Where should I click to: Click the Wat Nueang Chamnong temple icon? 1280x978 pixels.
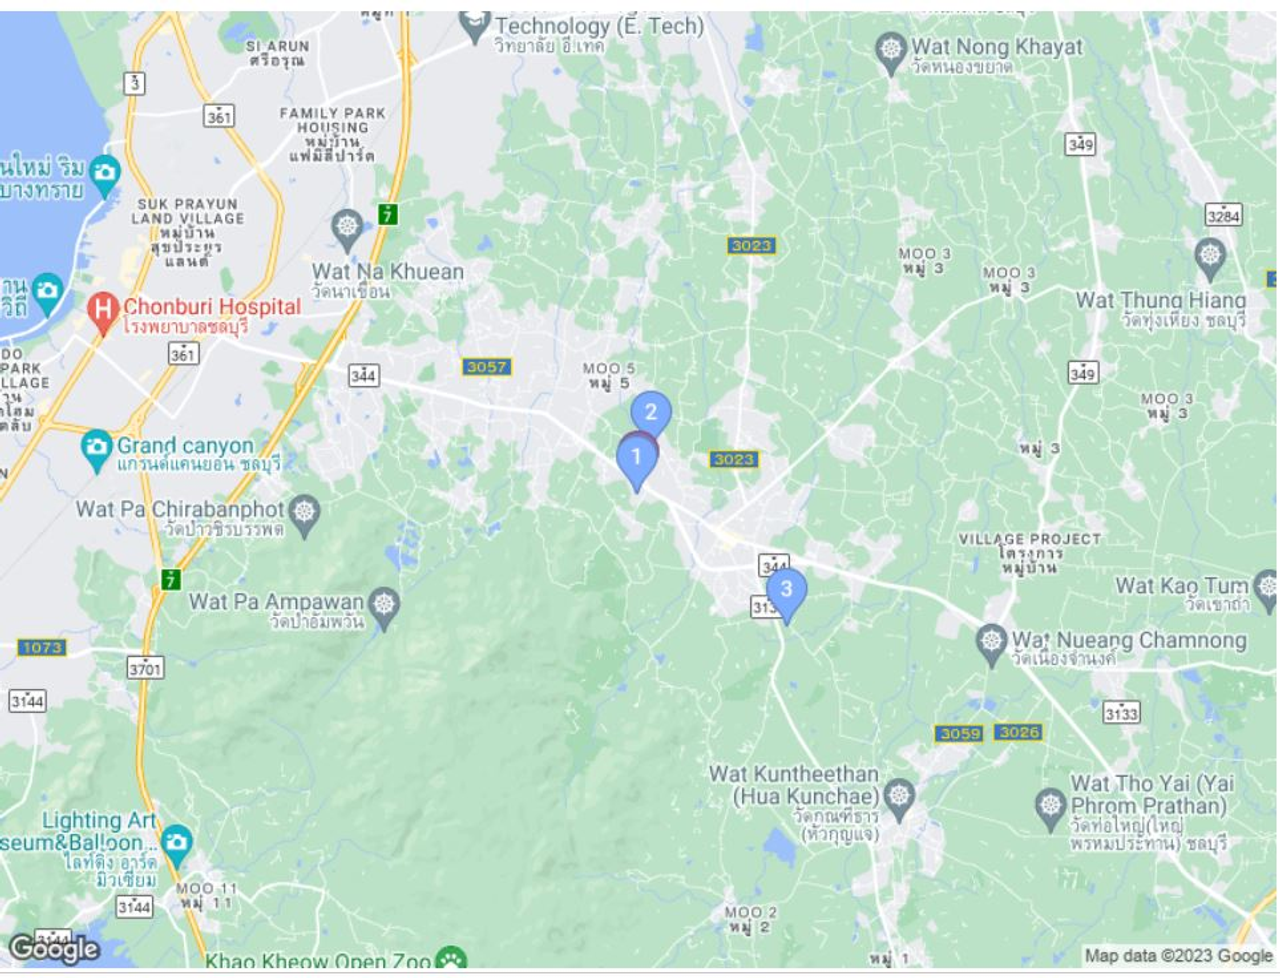coord(991,644)
